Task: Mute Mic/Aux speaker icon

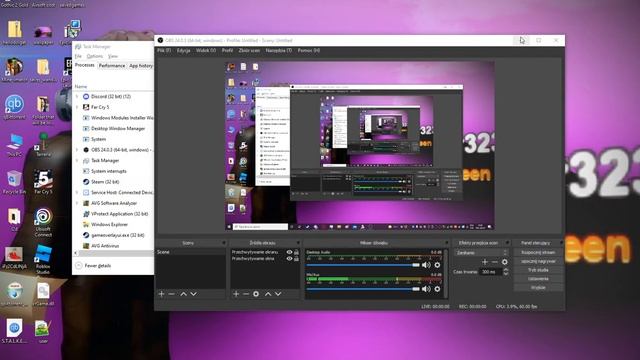Action: coord(426,289)
